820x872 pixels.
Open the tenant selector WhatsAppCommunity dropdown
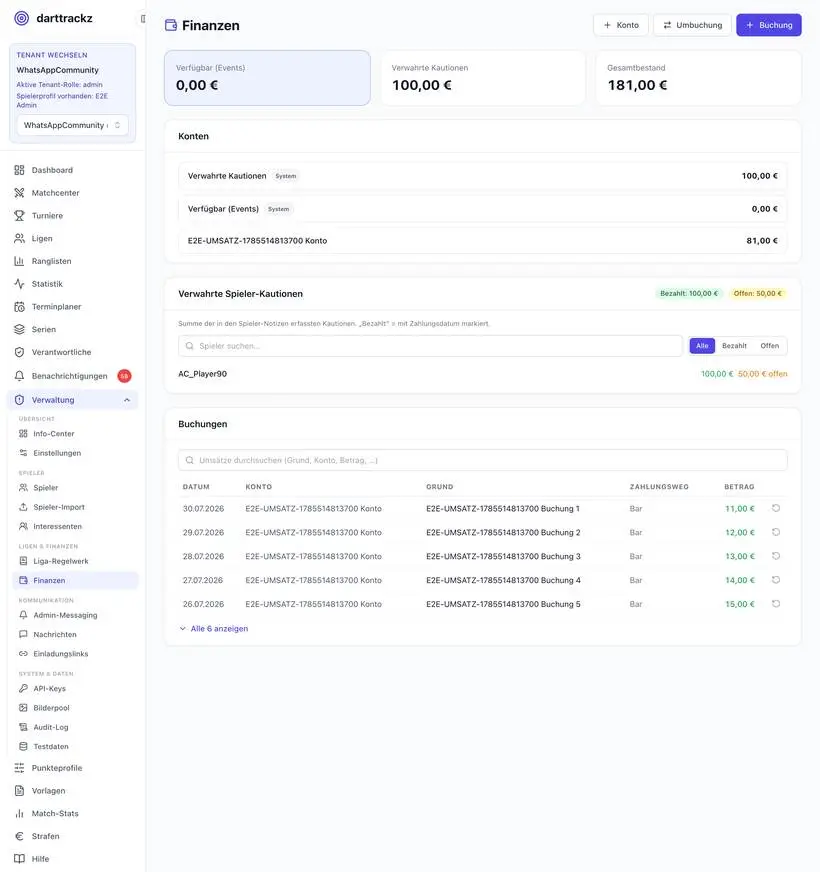tap(72, 125)
